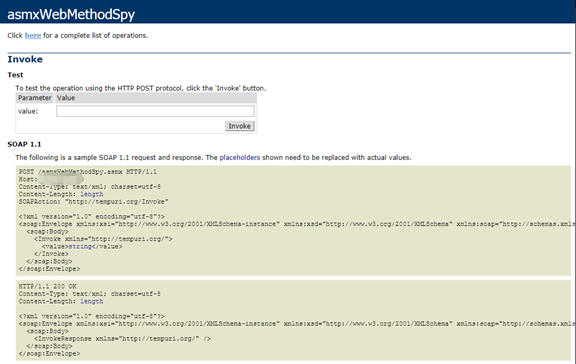
Task: Select the Invoke section heading
Action: [25, 59]
